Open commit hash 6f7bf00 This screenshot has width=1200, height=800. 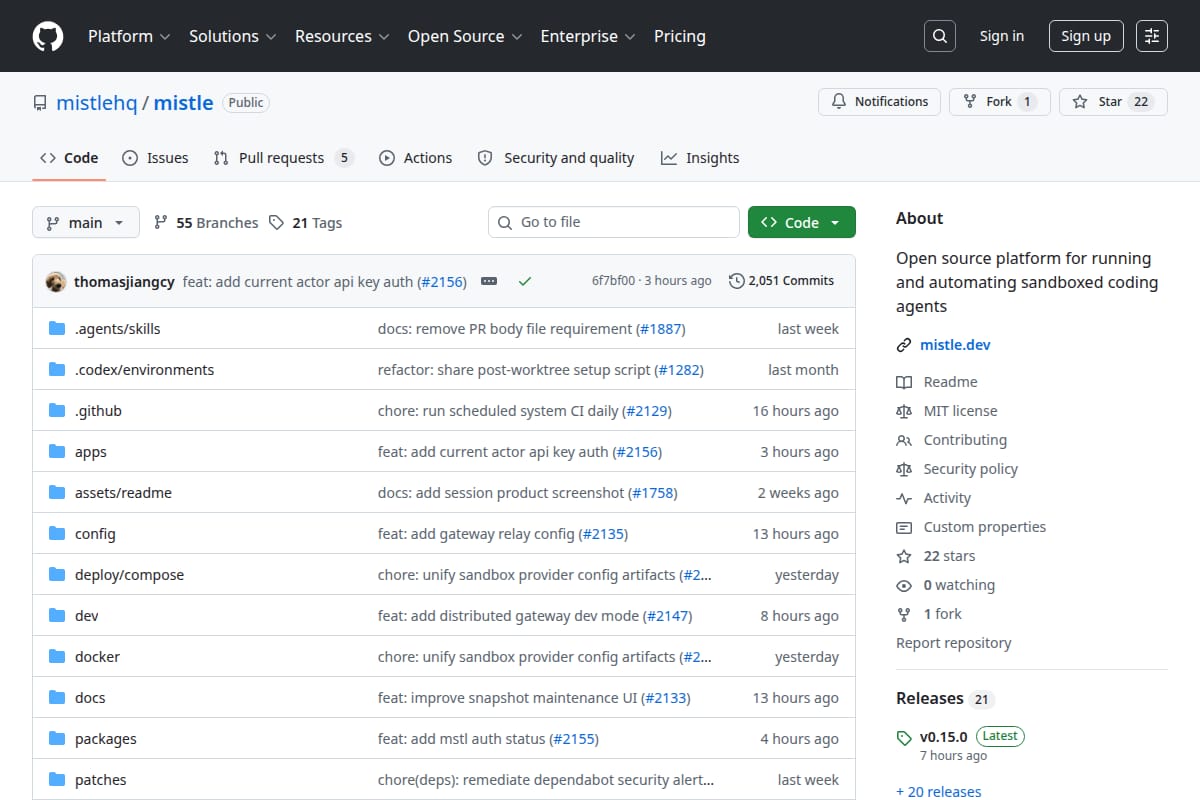613,281
